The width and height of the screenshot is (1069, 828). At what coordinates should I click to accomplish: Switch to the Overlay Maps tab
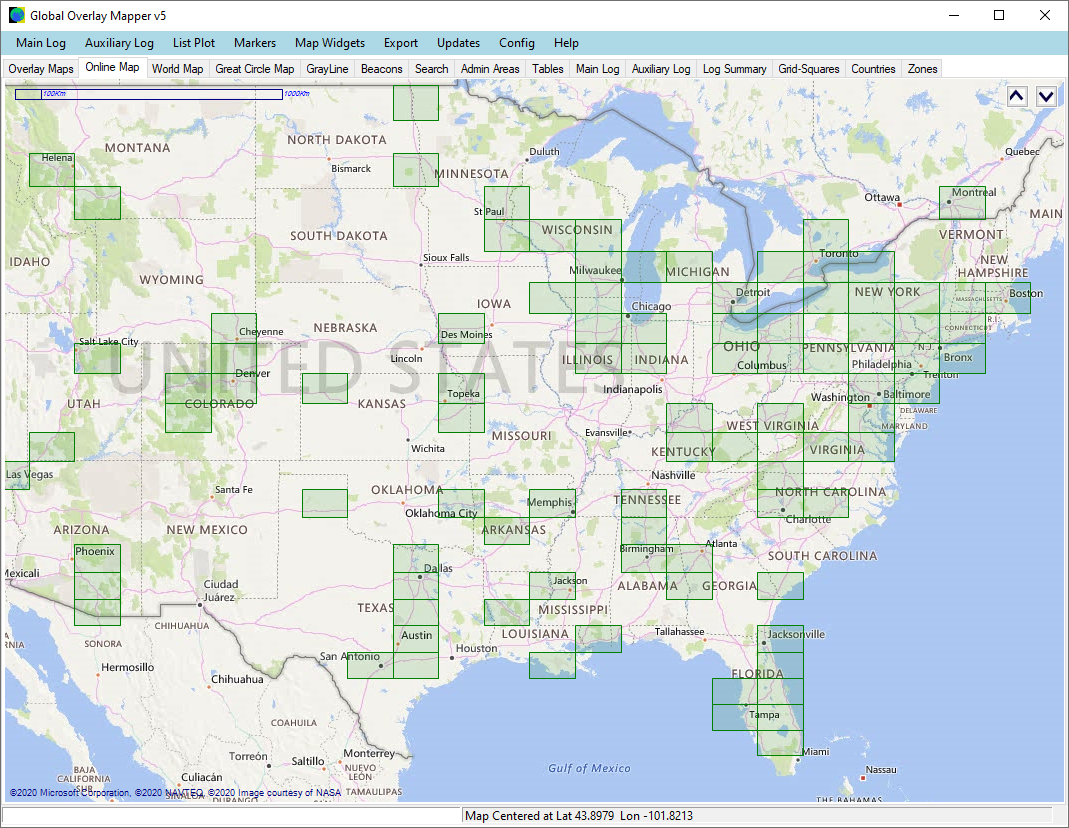(41, 69)
